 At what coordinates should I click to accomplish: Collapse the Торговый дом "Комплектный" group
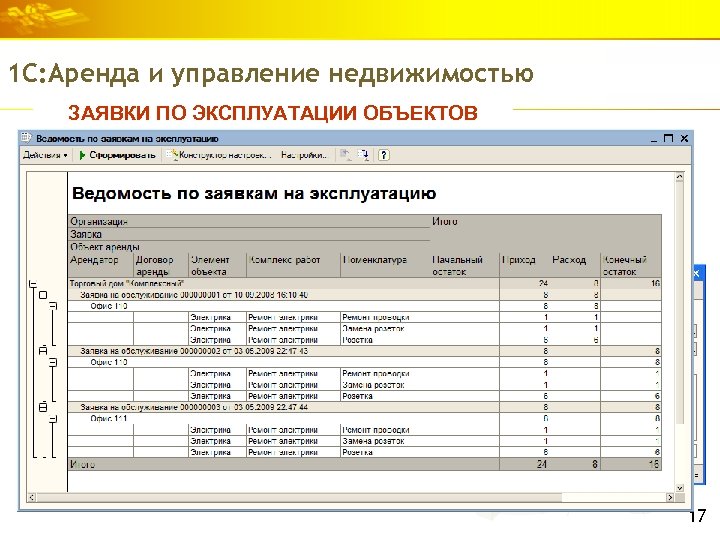pyautogui.click(x=32, y=284)
